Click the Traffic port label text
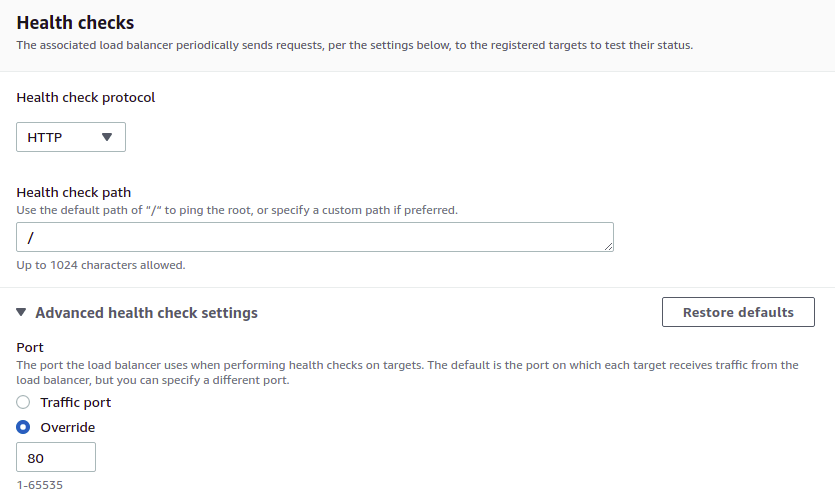This screenshot has width=835, height=498. [76, 403]
